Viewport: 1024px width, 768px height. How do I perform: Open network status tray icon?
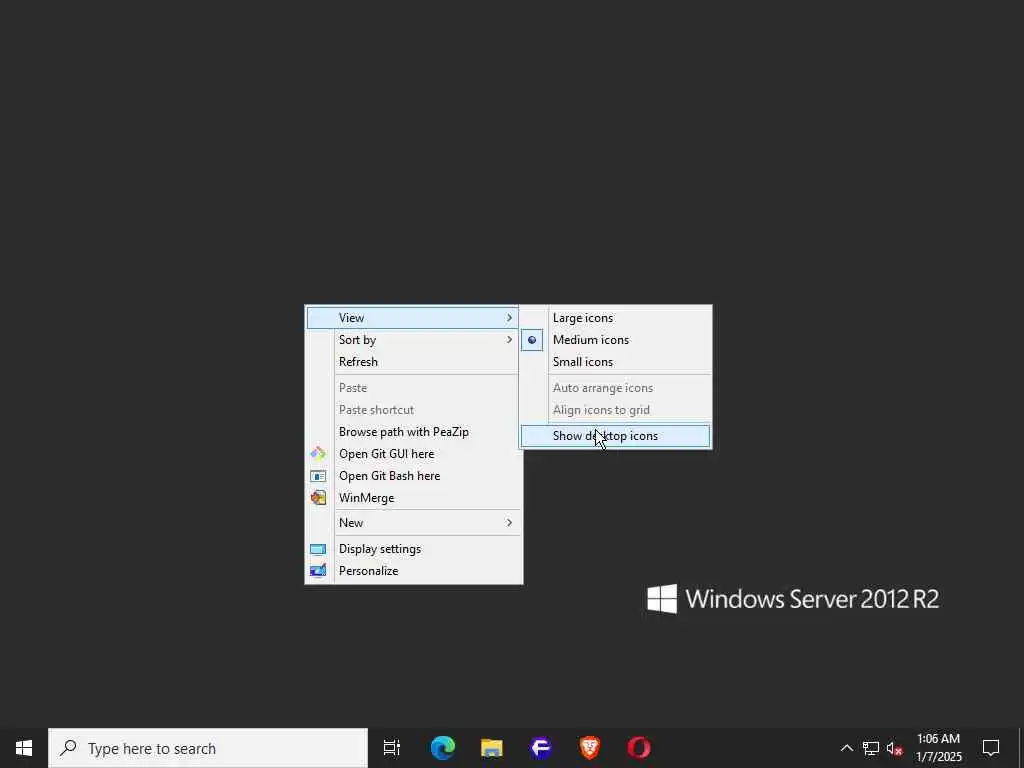[x=871, y=748]
